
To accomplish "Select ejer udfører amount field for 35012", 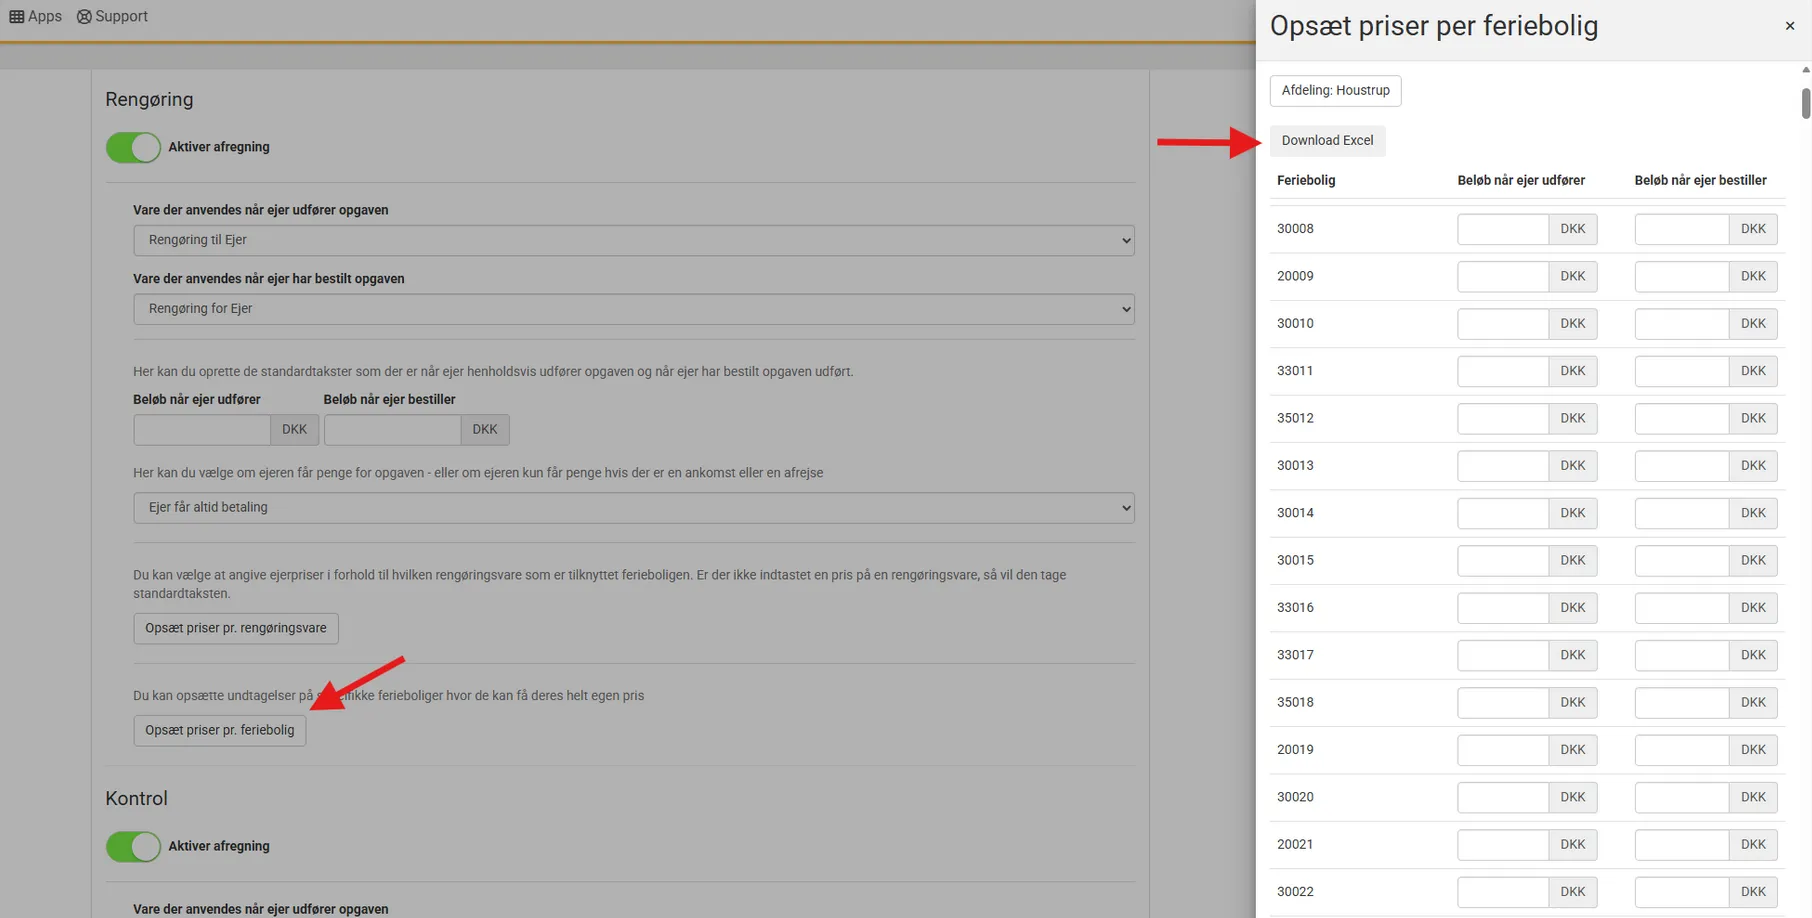I will click(1502, 419).
